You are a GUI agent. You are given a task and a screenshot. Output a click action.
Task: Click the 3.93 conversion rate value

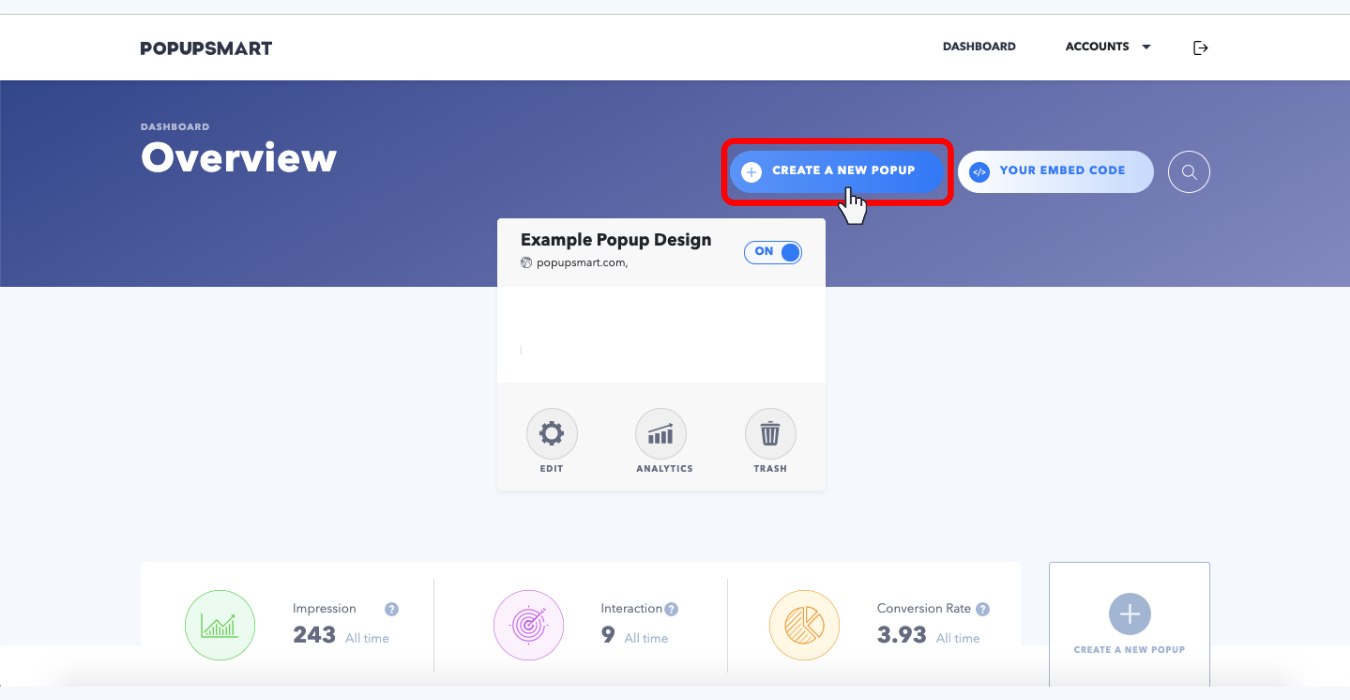pos(902,635)
